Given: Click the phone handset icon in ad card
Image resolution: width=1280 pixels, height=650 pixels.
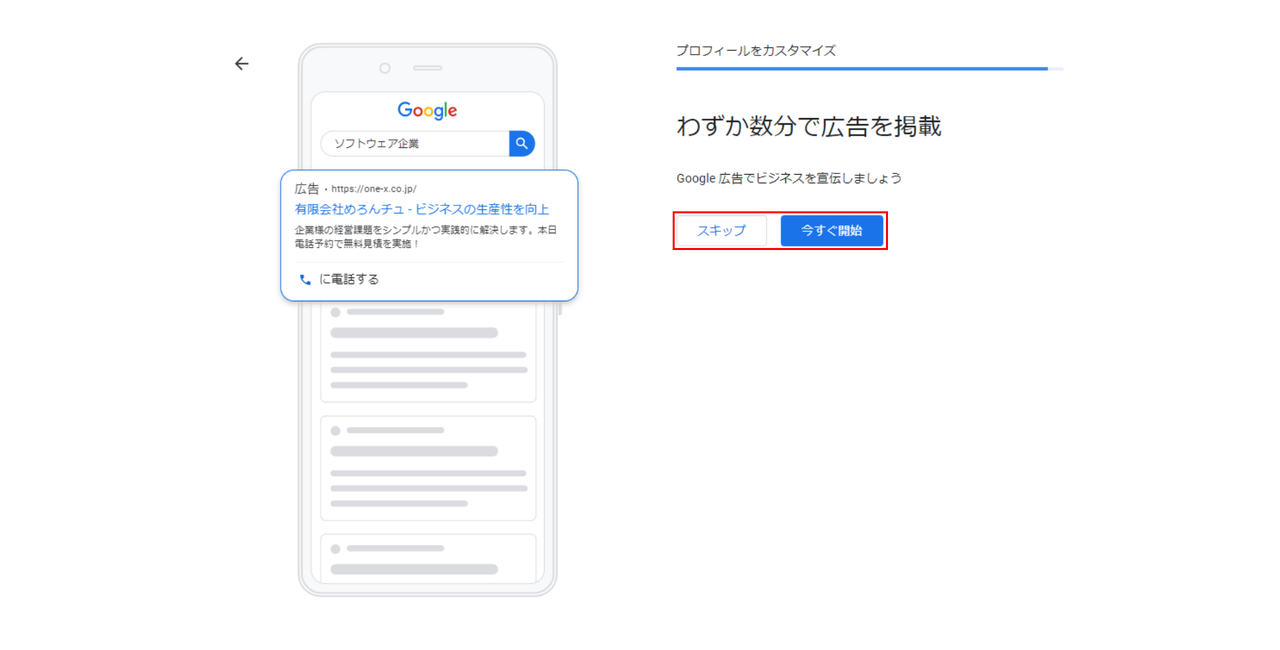Looking at the screenshot, I should [305, 280].
